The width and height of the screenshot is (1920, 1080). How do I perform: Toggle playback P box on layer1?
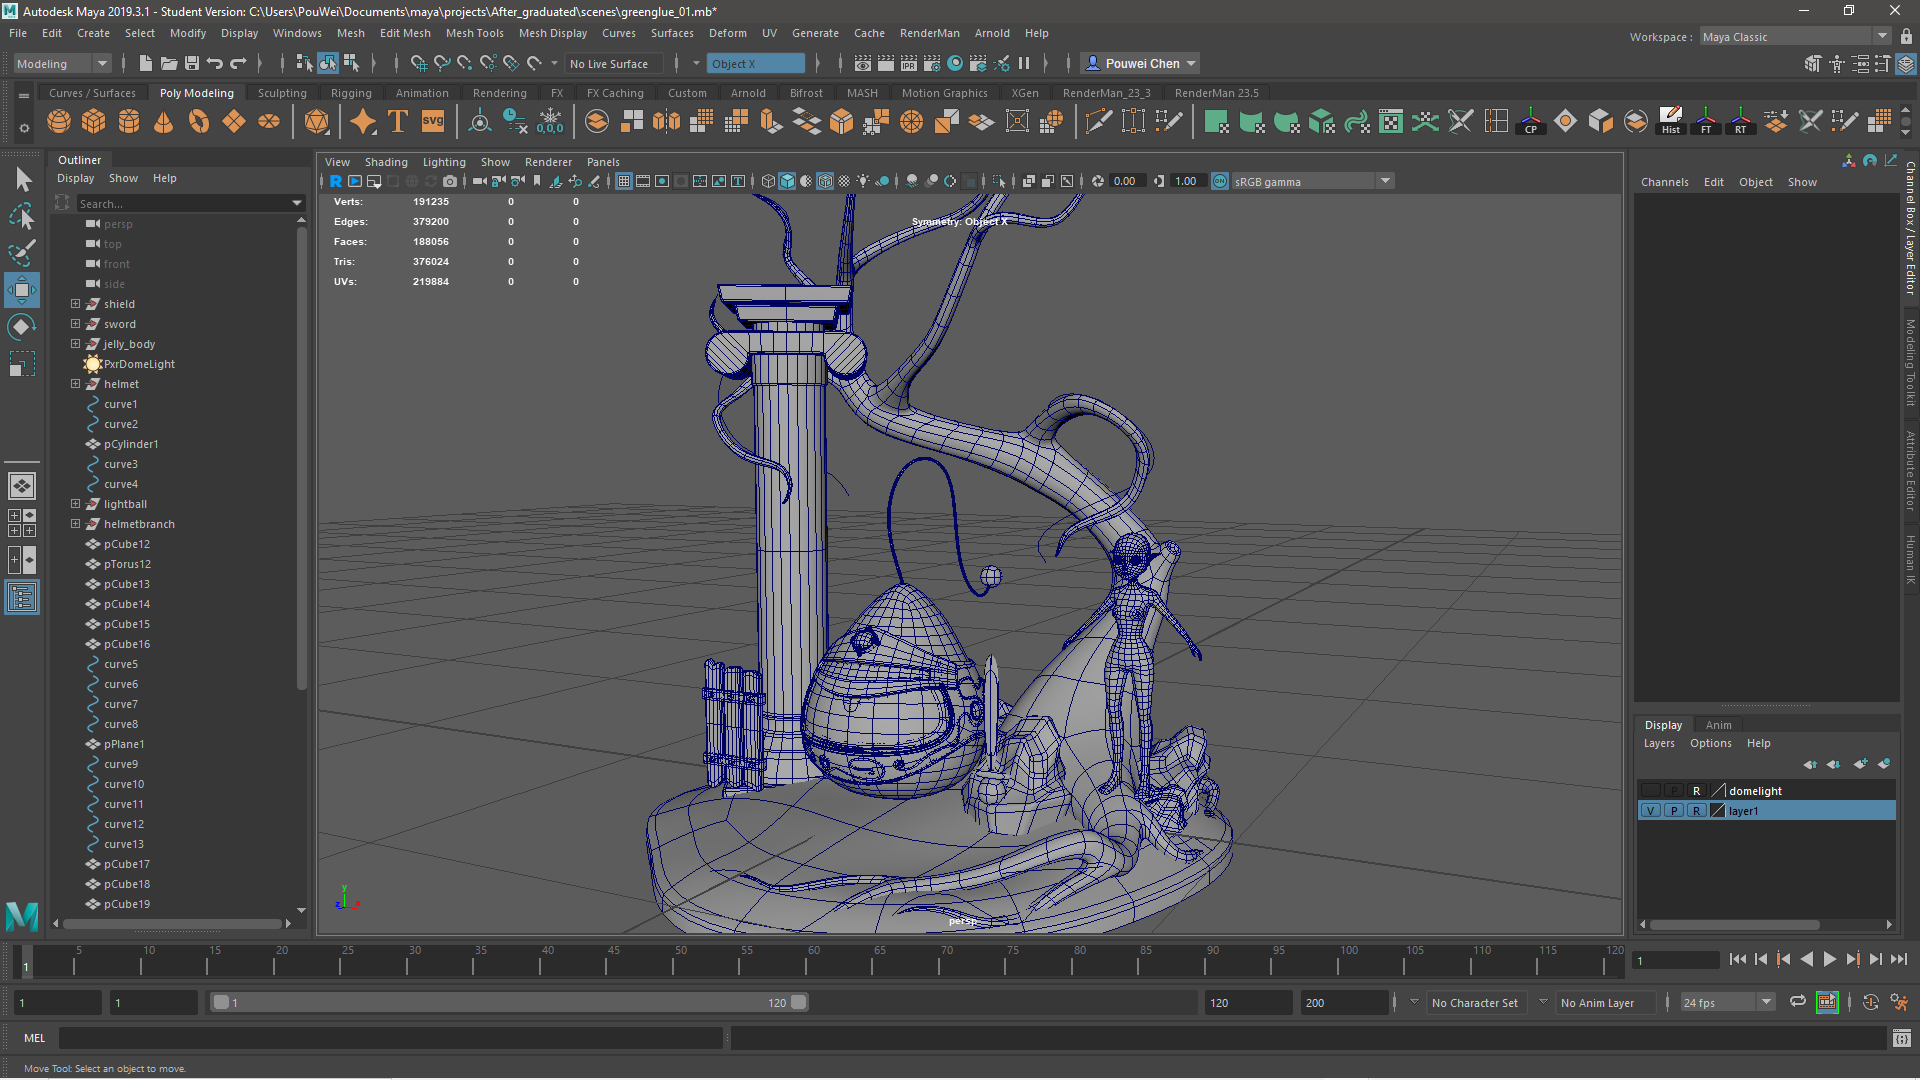tap(1674, 811)
